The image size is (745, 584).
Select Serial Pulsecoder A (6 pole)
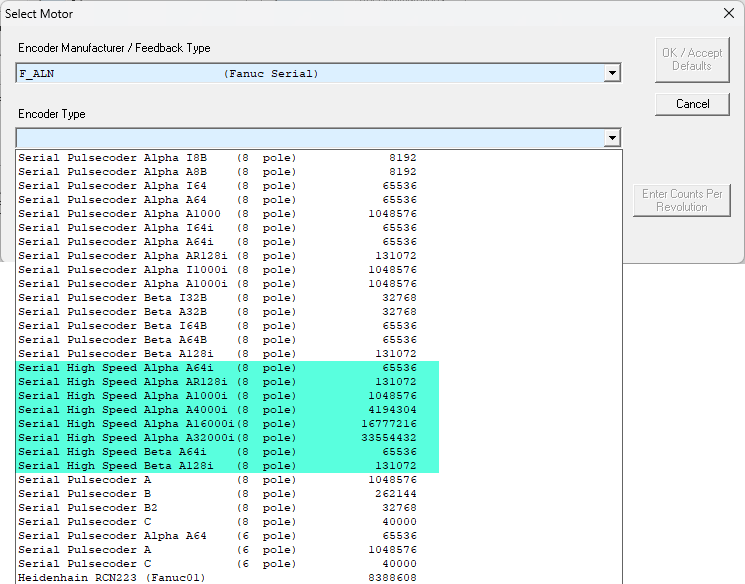coord(319,550)
